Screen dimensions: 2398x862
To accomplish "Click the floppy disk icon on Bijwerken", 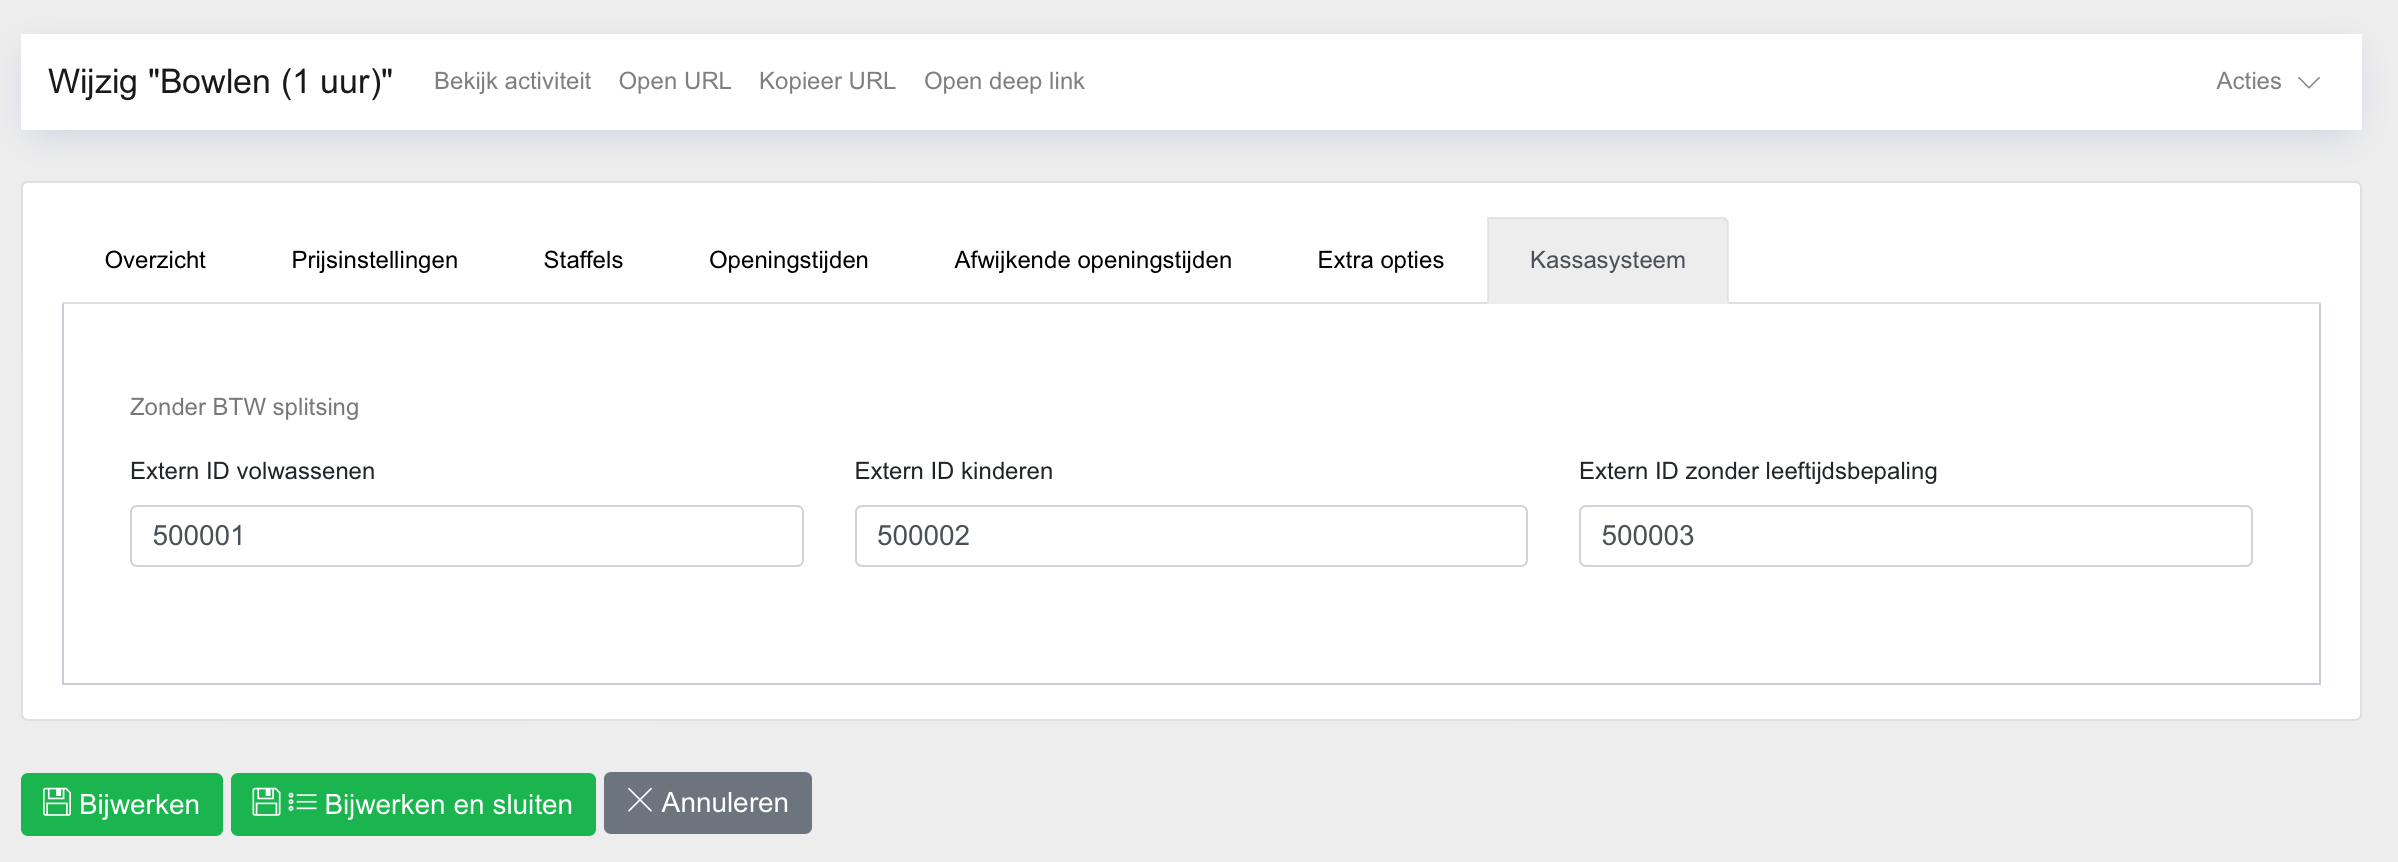I will [x=57, y=802].
